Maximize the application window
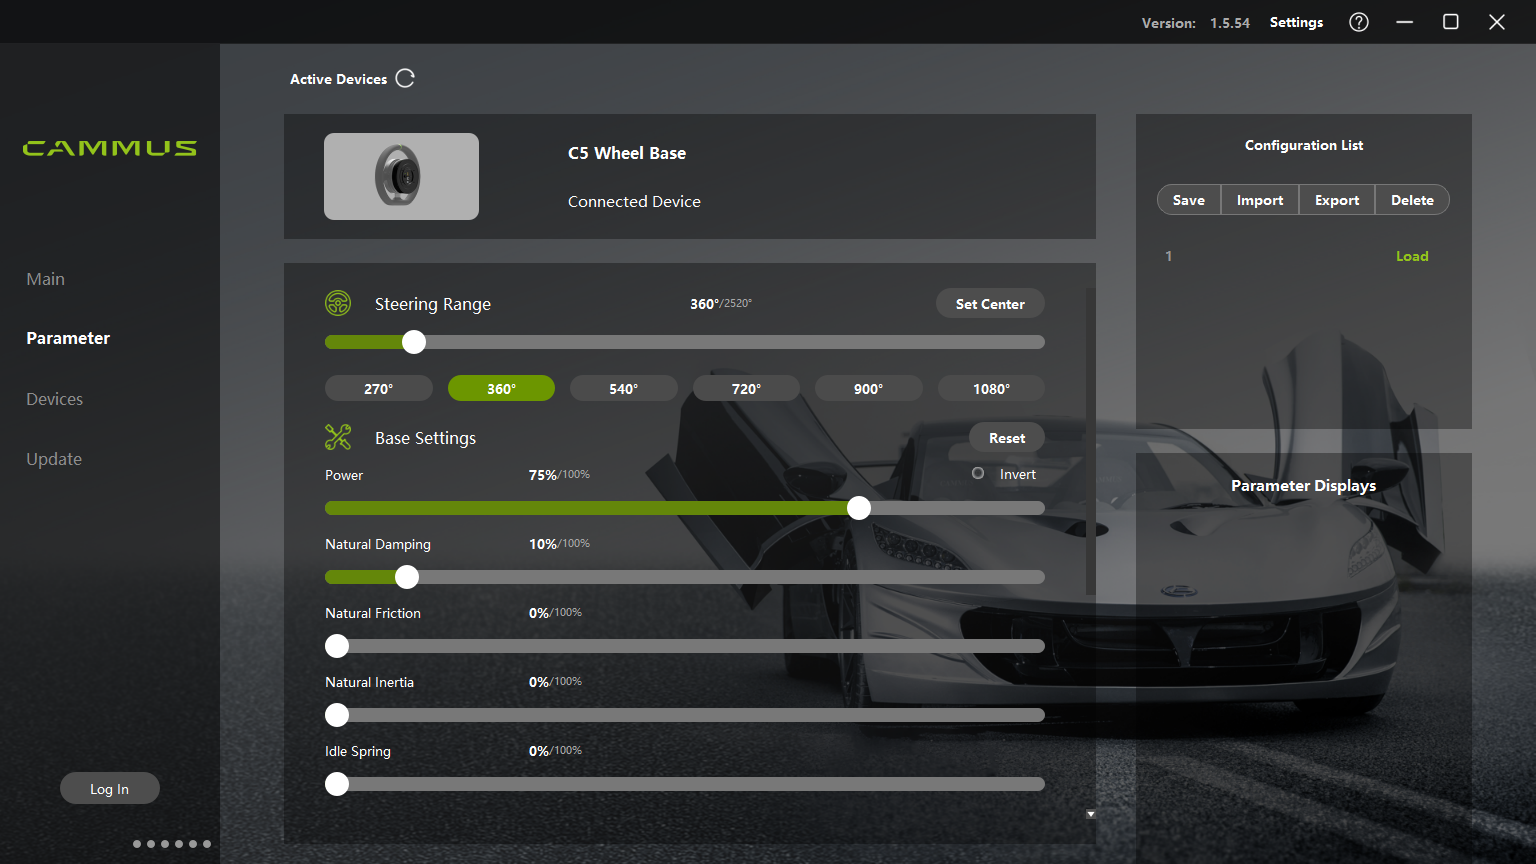This screenshot has width=1536, height=864. (1451, 22)
